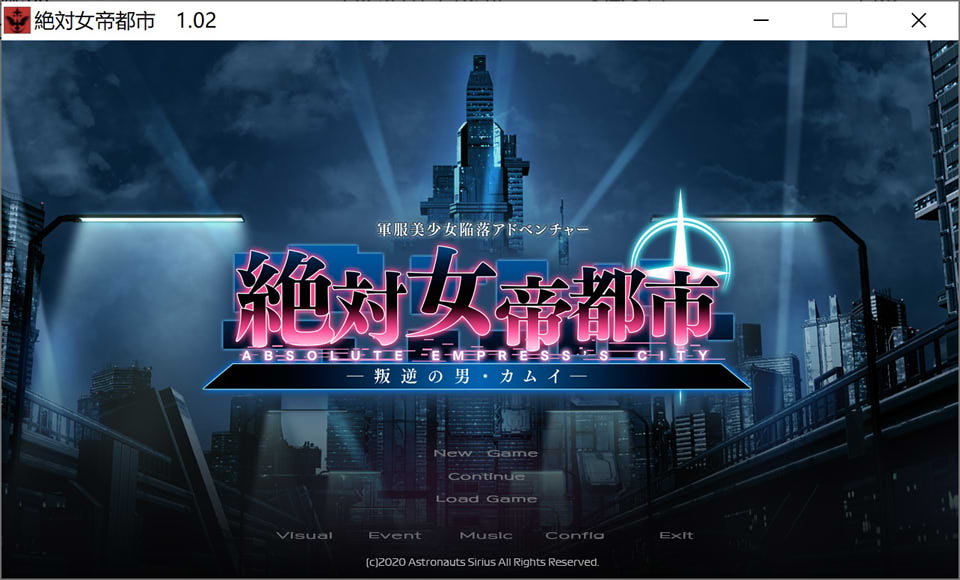Click the glowing star emblem on the logo
Screen dimensions: 960x580
[x=682, y=243]
